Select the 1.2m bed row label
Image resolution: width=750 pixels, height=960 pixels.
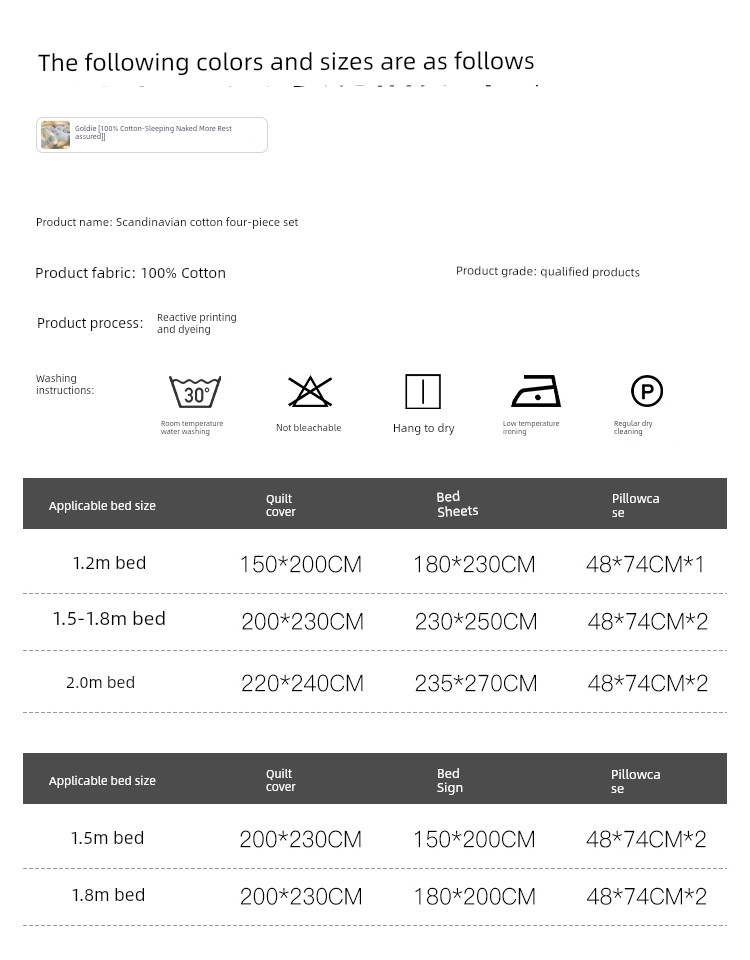click(x=109, y=563)
